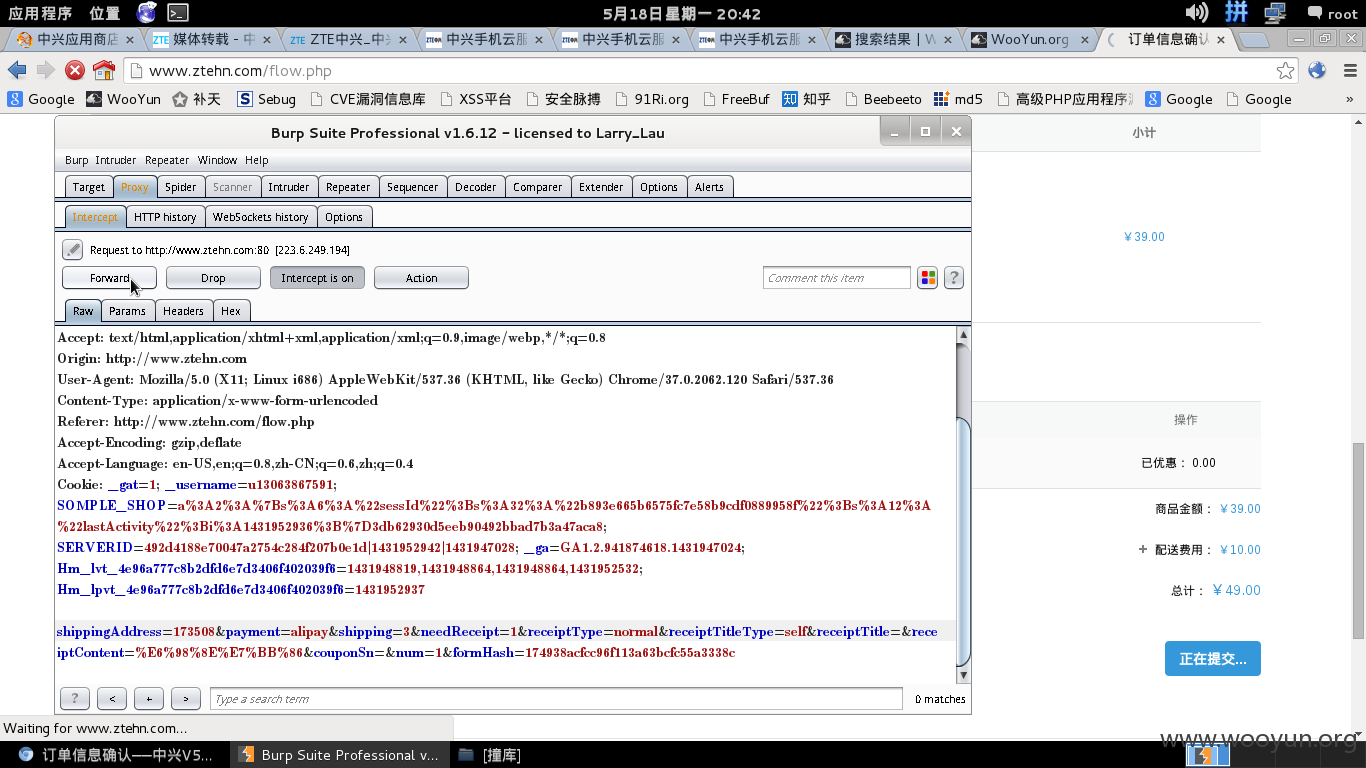Open the Google bookmark icon
The height and width of the screenshot is (768, 1366).
coord(41,99)
